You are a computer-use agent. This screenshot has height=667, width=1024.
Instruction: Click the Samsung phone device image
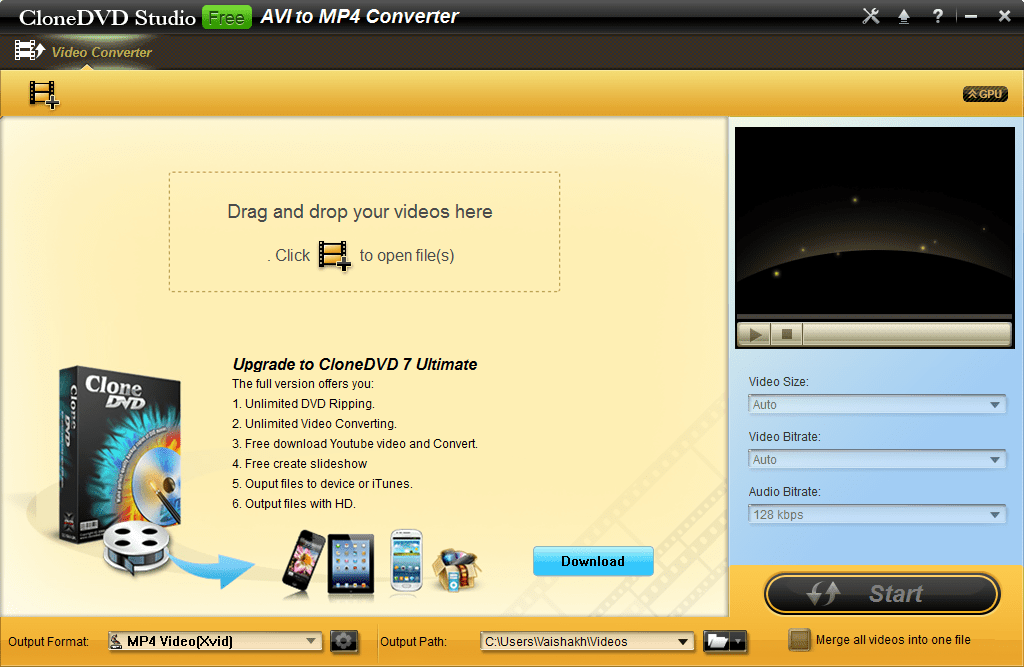406,560
